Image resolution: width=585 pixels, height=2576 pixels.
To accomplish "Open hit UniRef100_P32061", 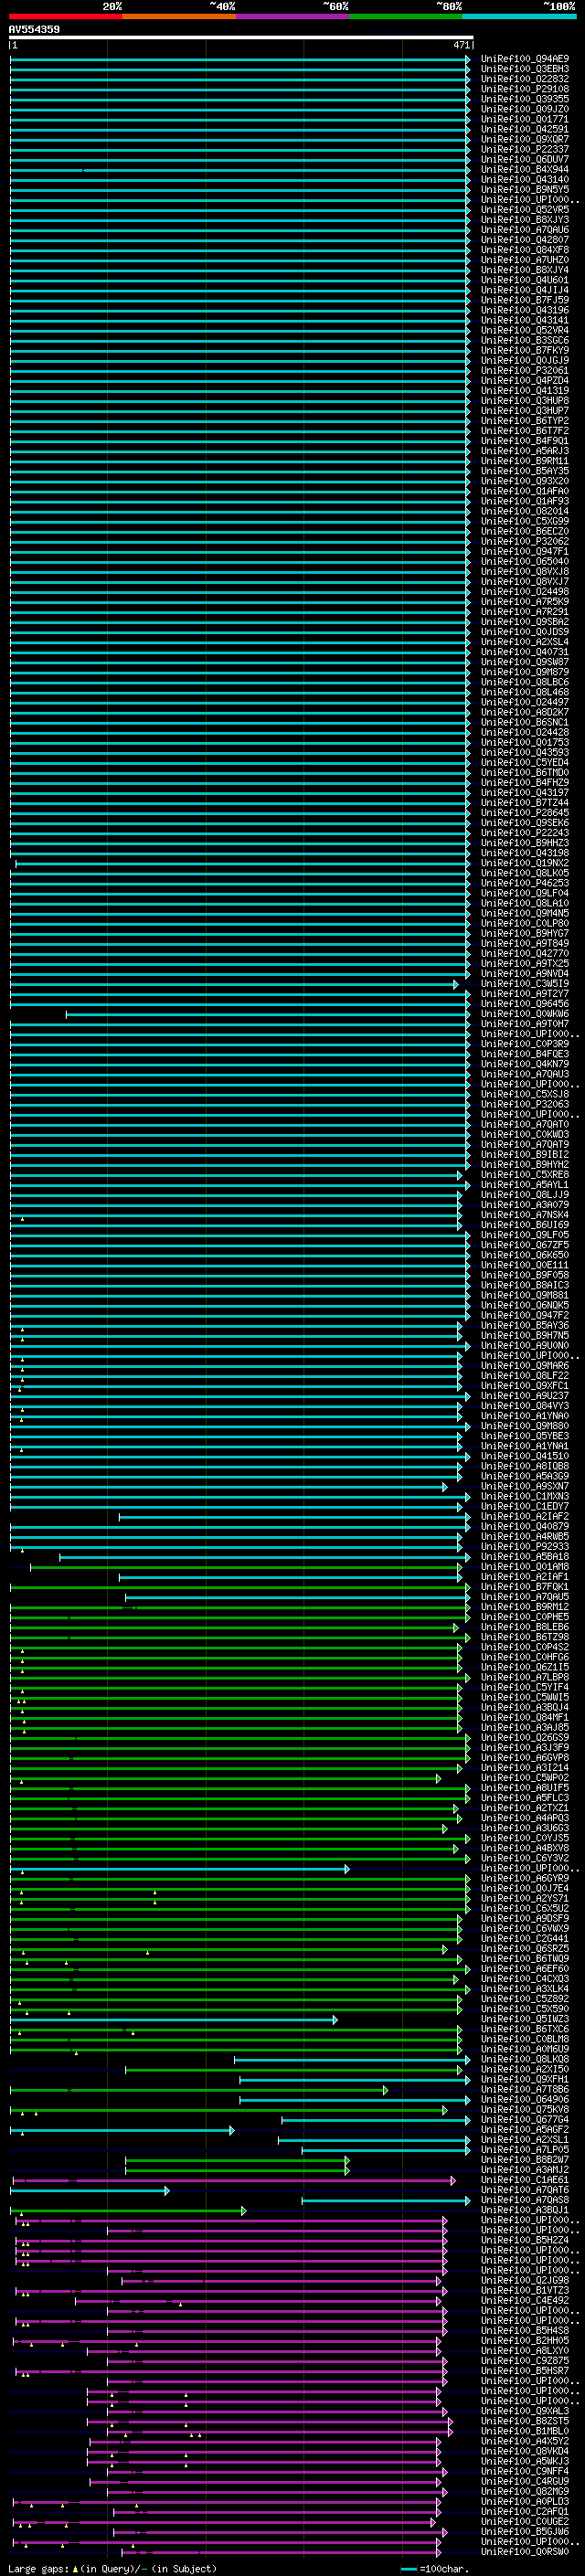I will point(525,370).
